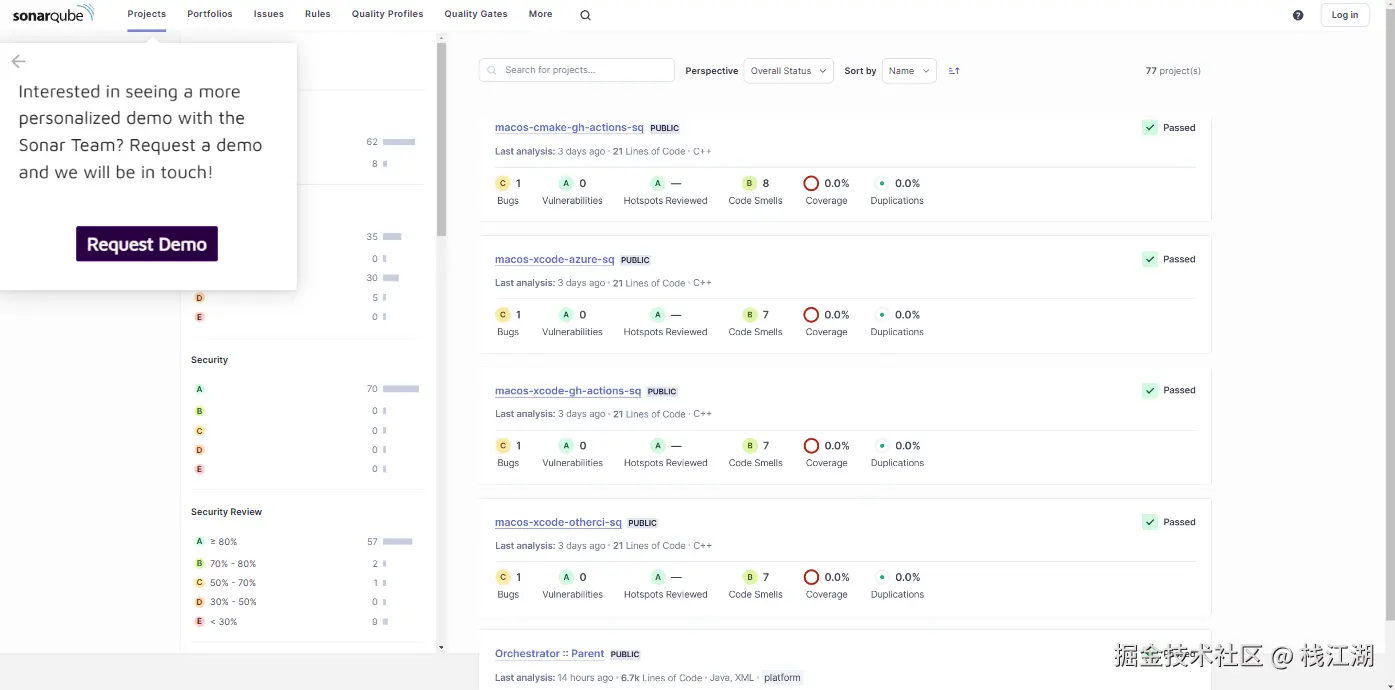Click the filter sidebar scrollbar up arrow
Viewport: 1395px width, 690px height.
tap(441, 38)
